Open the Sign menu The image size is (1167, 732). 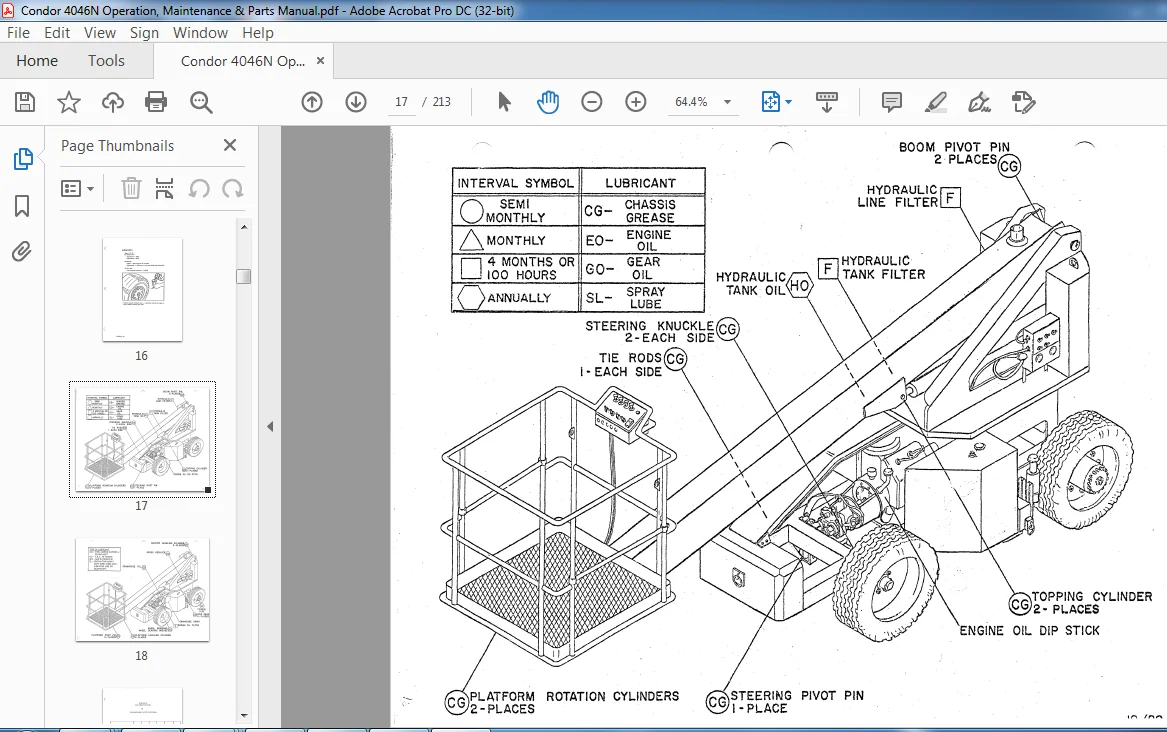(x=144, y=33)
